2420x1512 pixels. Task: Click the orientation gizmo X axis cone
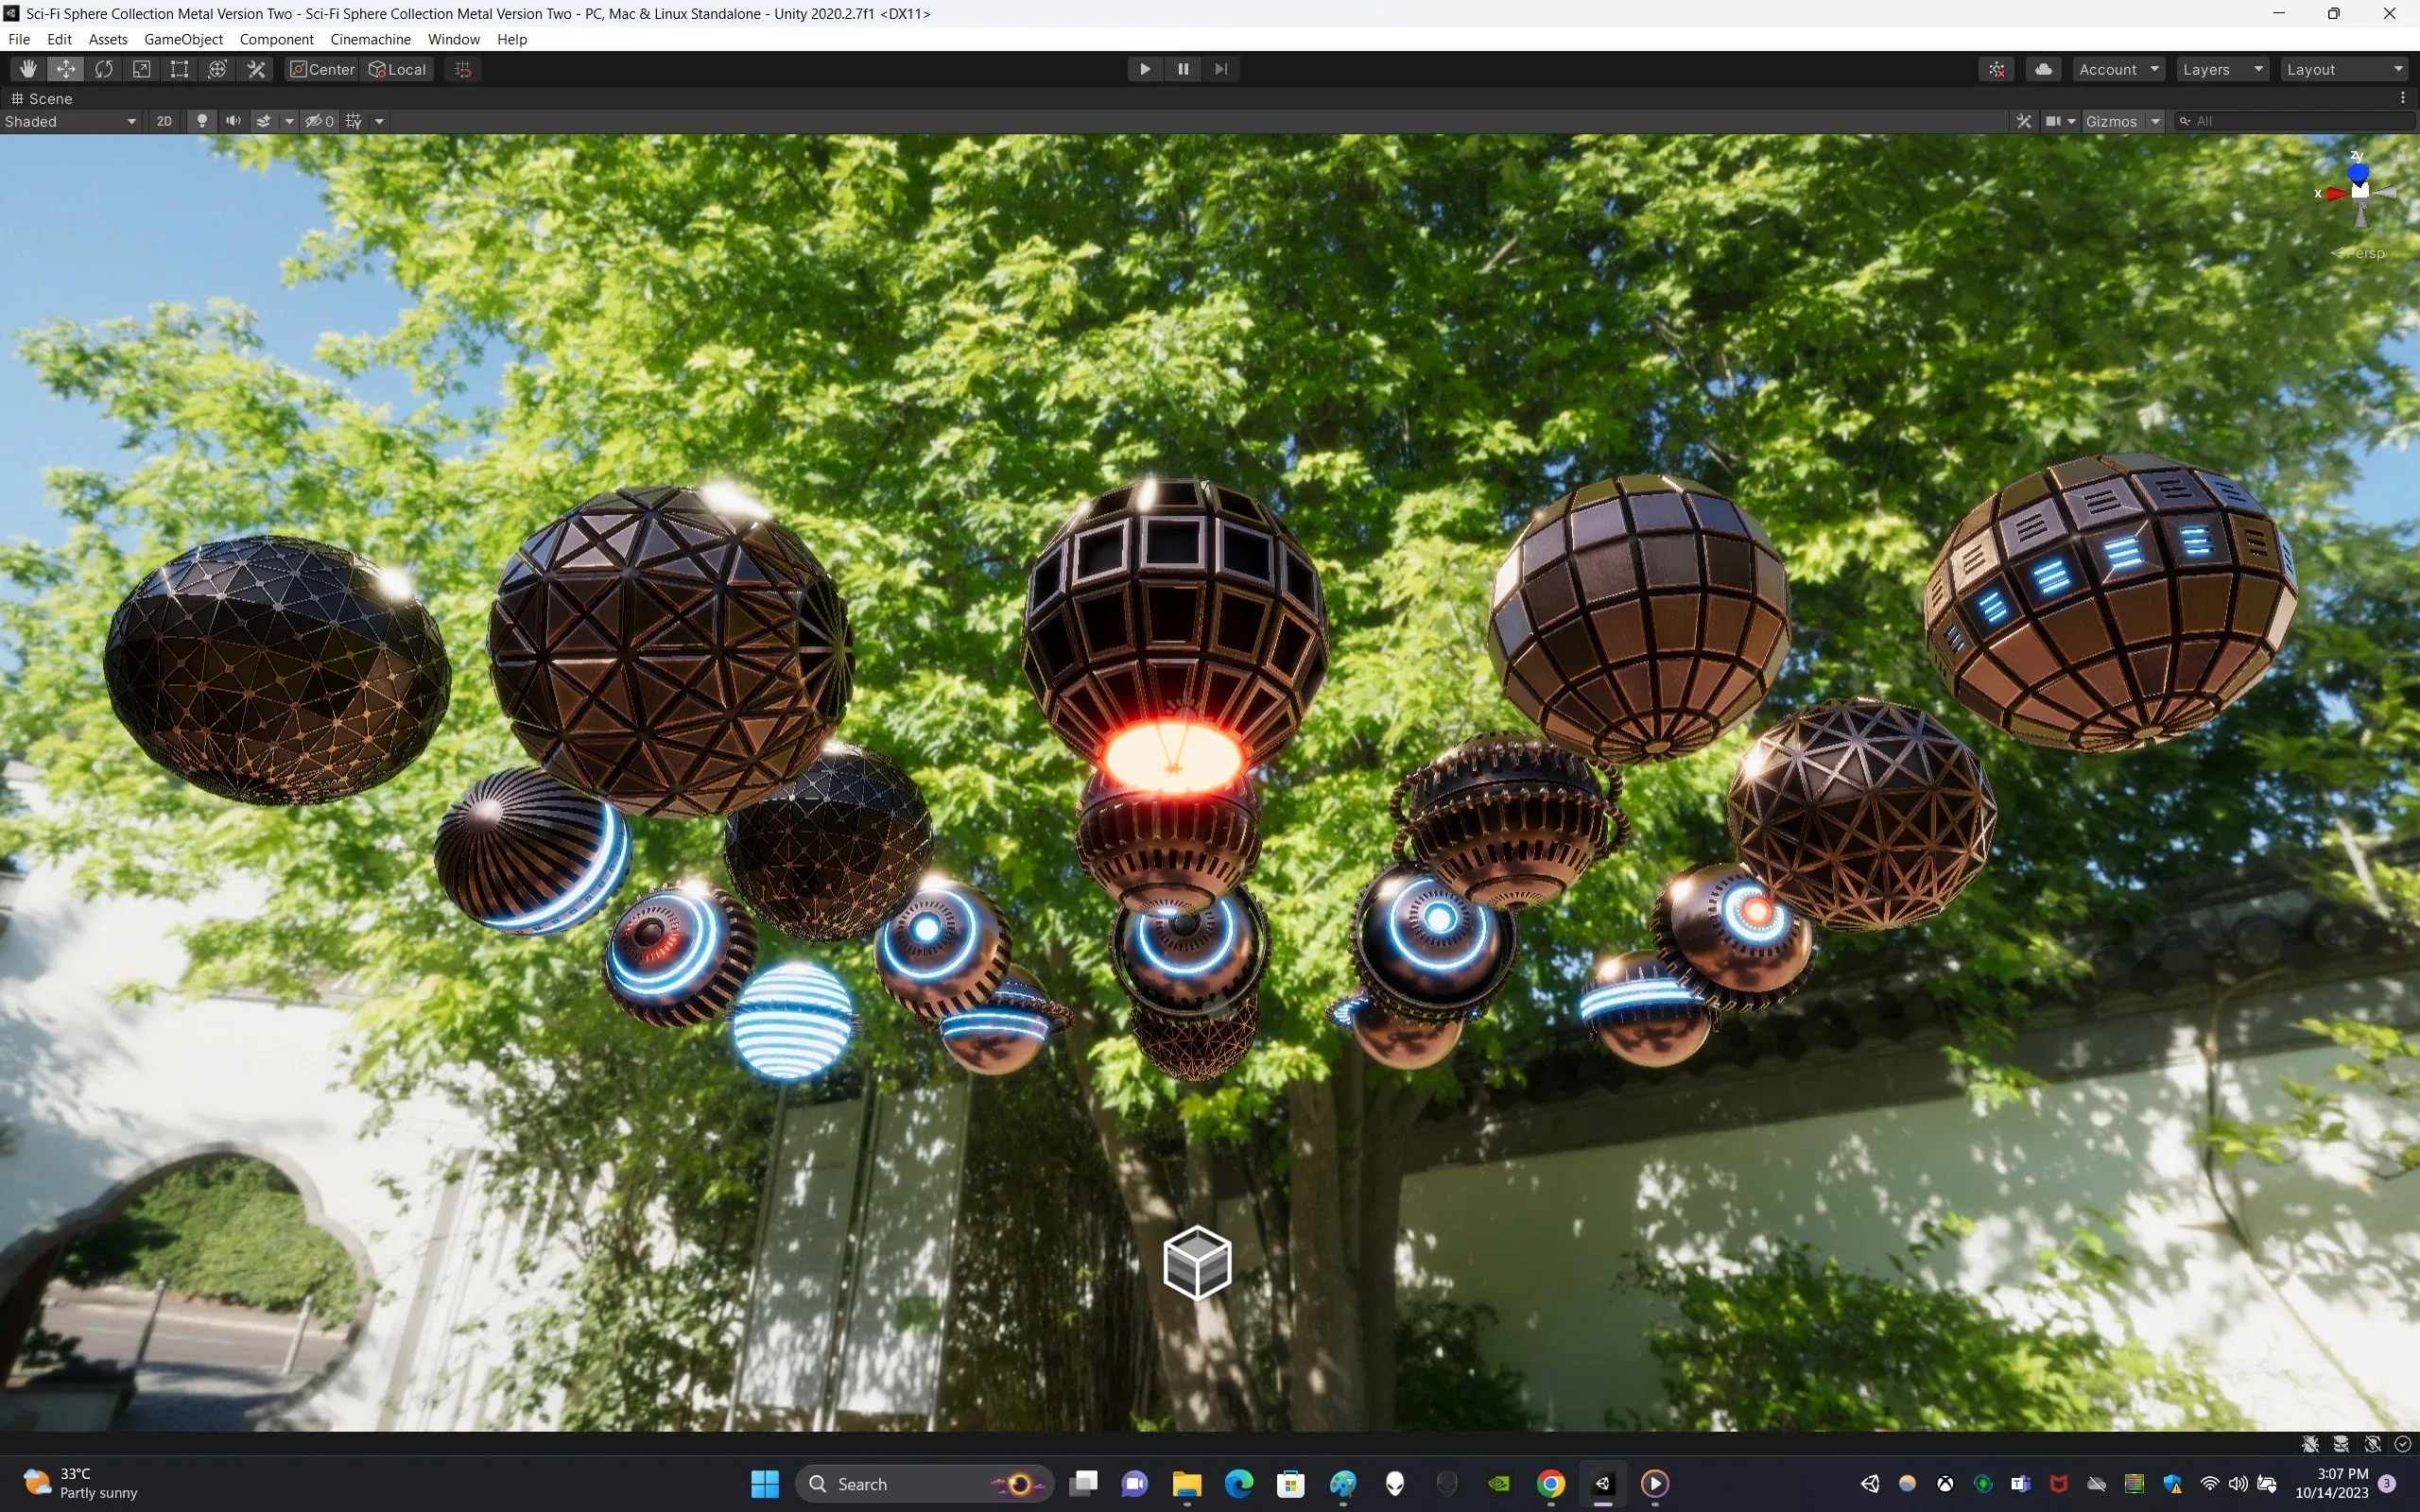(2335, 193)
